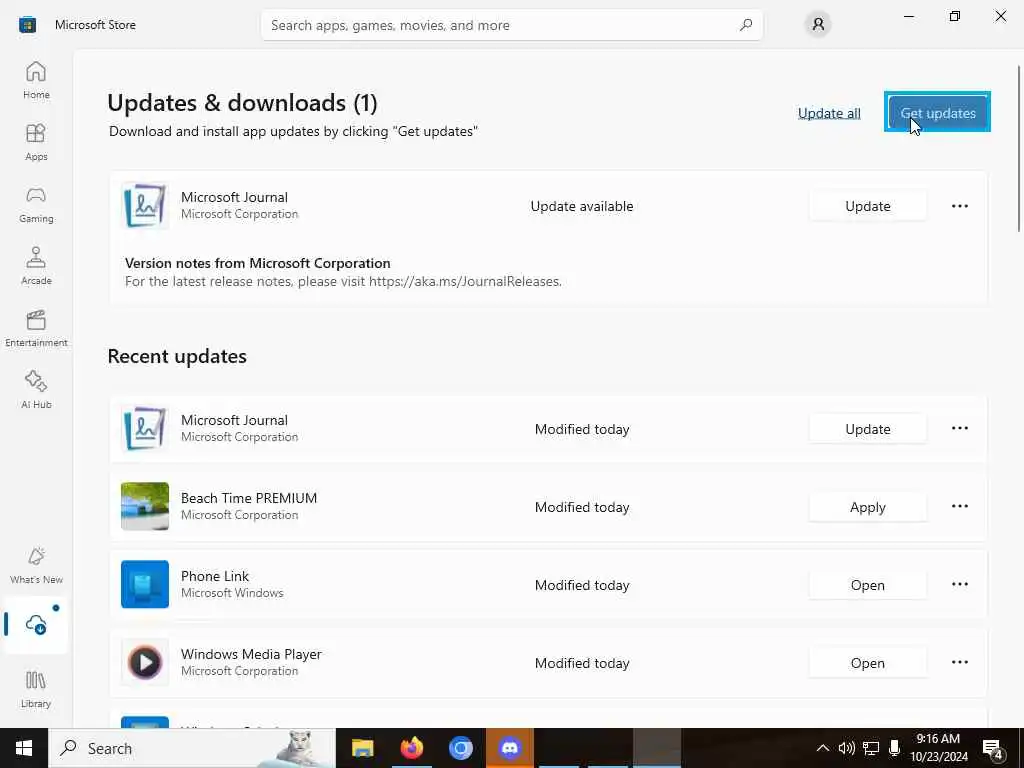
Task: Click 'Modified today' beside Beach Time PREMIUM
Action: point(582,507)
